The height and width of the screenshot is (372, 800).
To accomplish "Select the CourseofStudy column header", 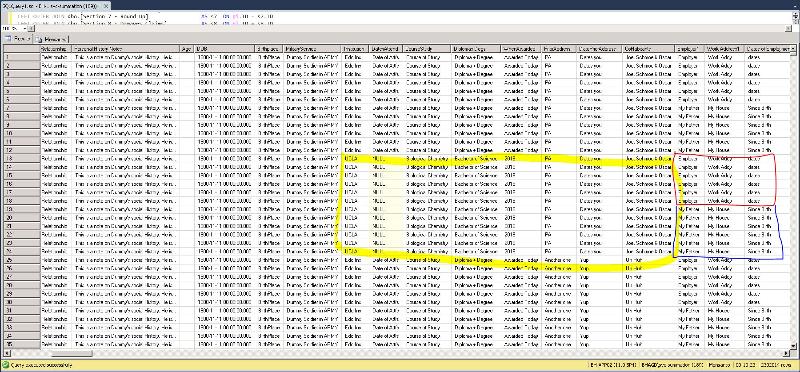I will (427, 48).
